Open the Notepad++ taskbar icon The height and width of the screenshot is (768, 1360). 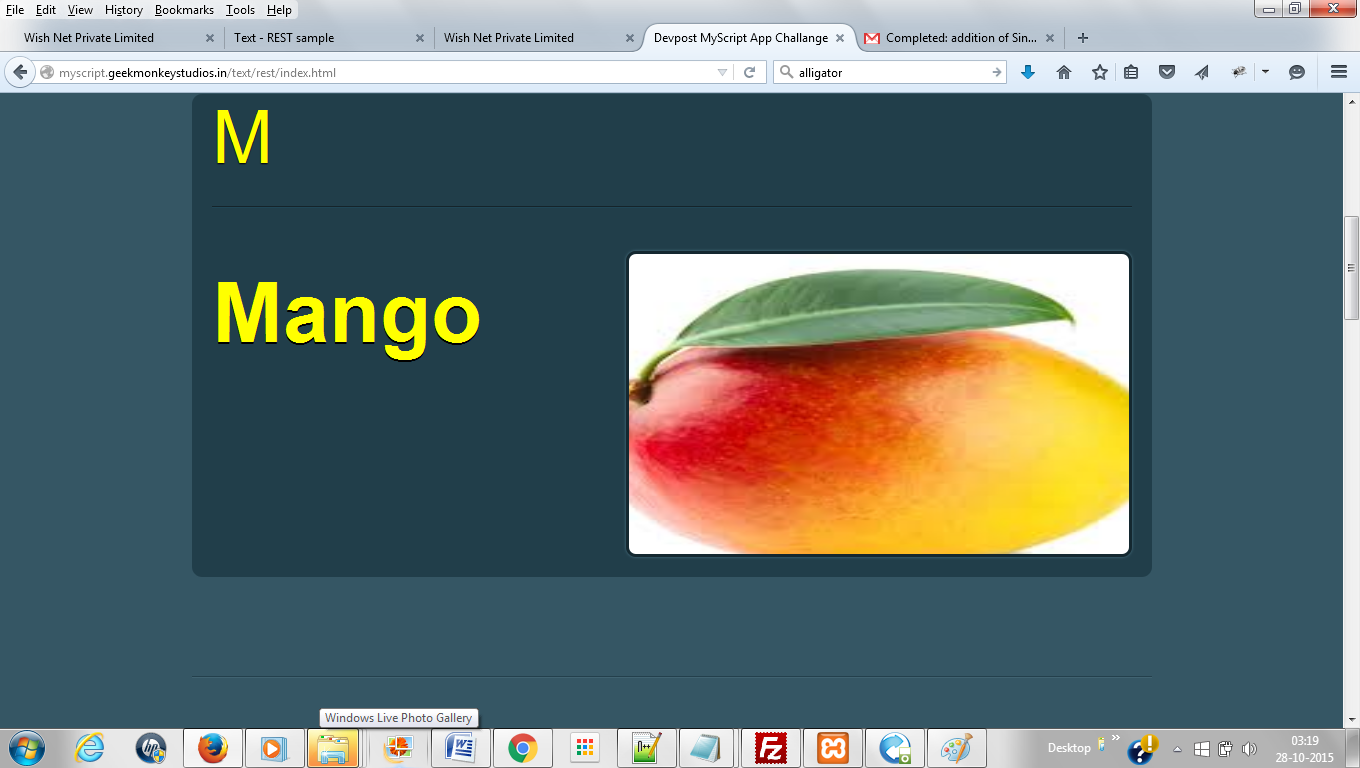[x=647, y=748]
